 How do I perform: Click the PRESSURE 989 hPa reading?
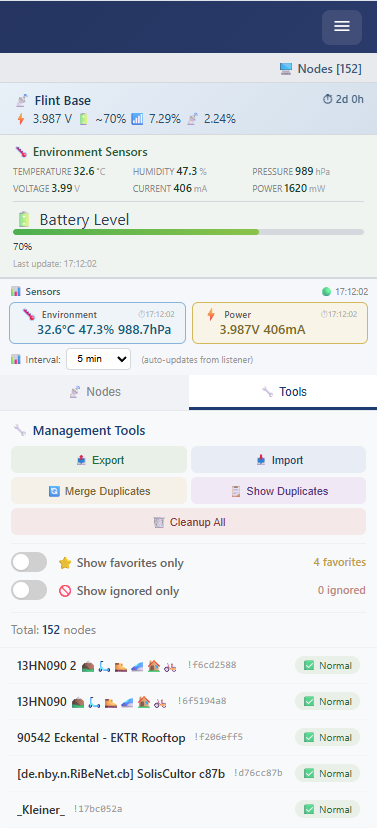291,172
